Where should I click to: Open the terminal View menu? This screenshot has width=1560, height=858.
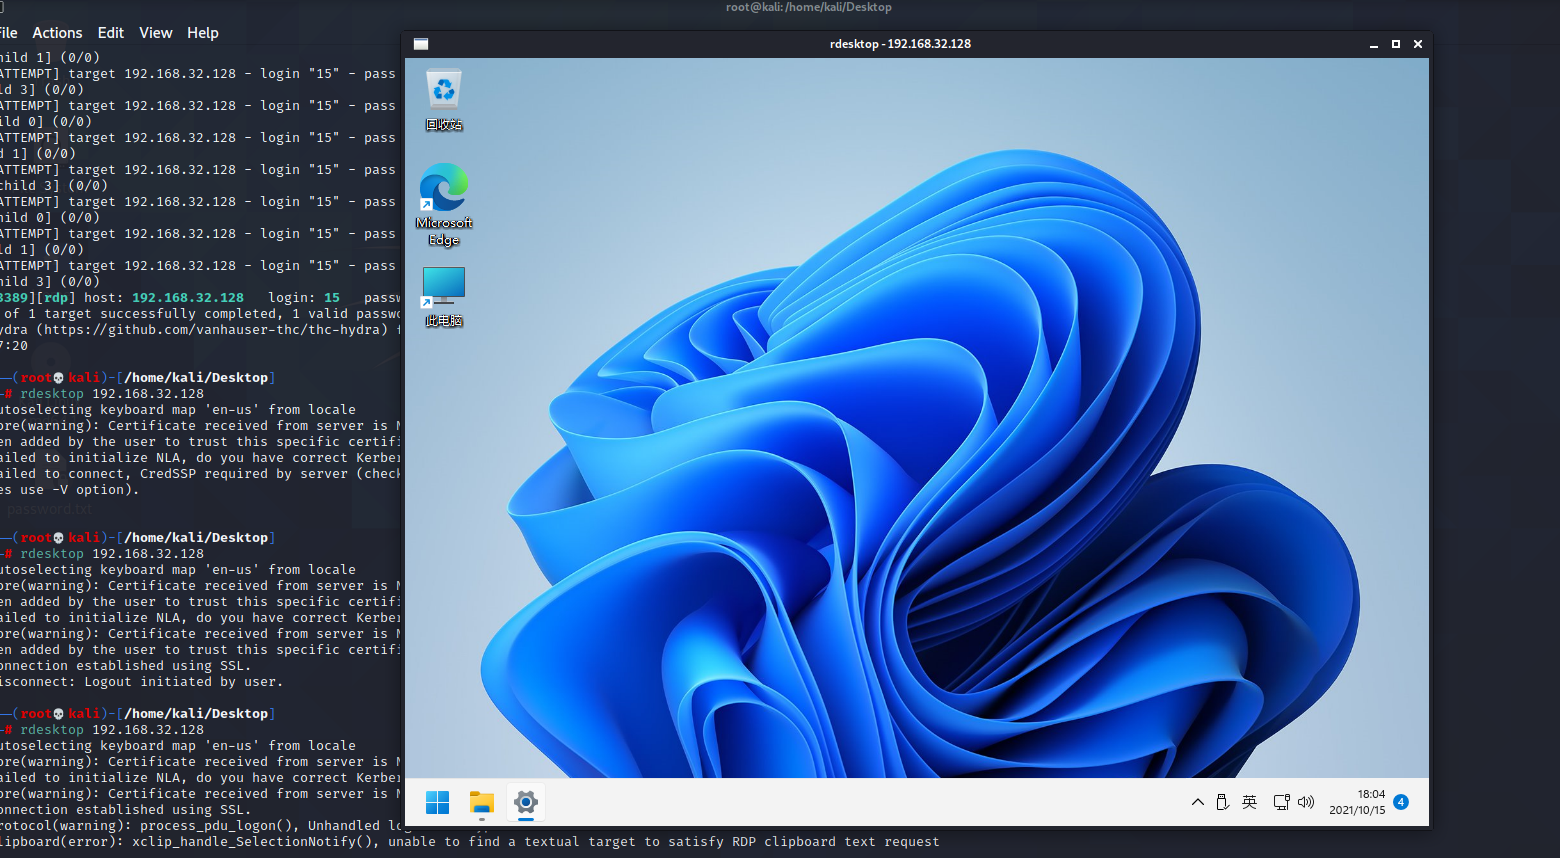155,33
